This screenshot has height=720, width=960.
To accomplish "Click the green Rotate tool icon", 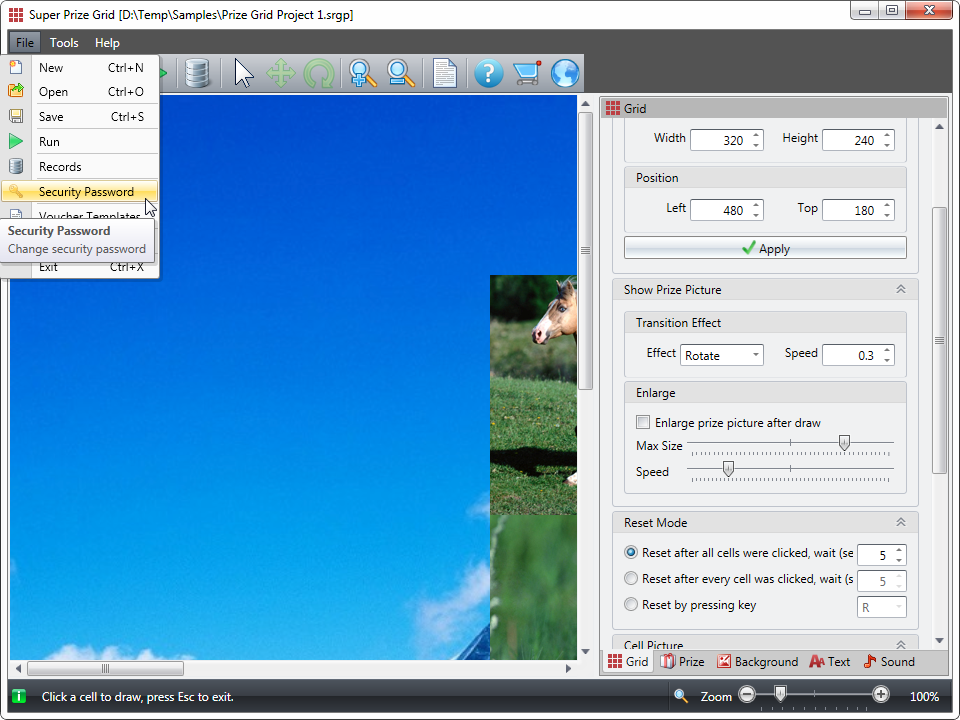I will (318, 73).
